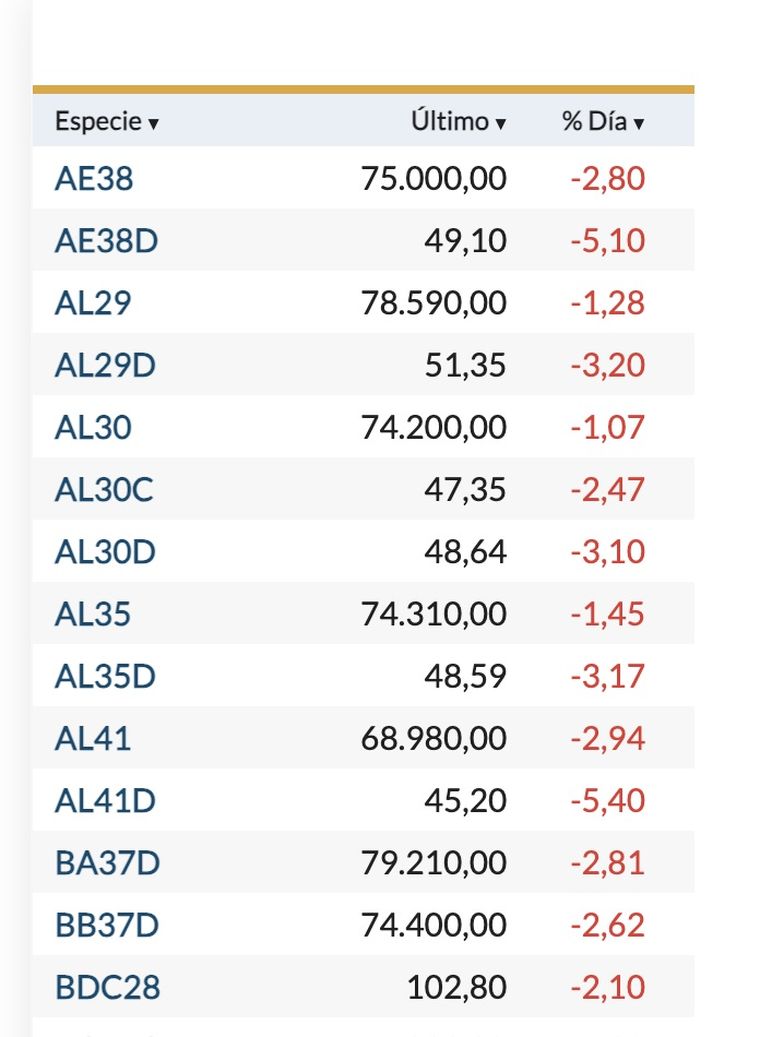Viewport: 760px width, 1037px height.
Task: Click the AE38 last price 75.000,00
Action: point(433,179)
